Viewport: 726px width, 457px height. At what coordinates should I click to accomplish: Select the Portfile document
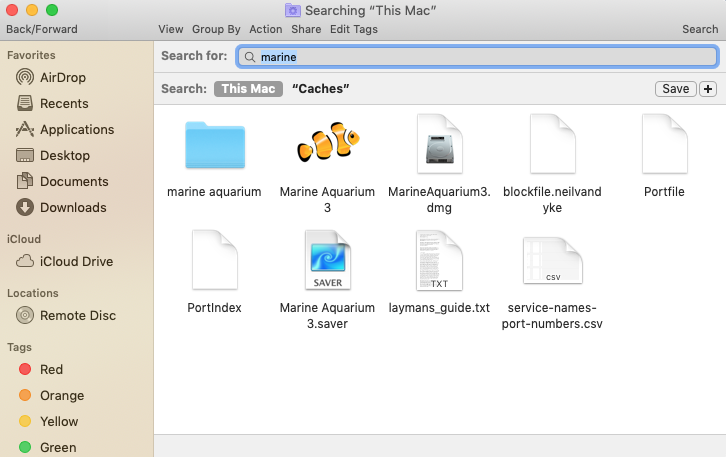point(664,147)
